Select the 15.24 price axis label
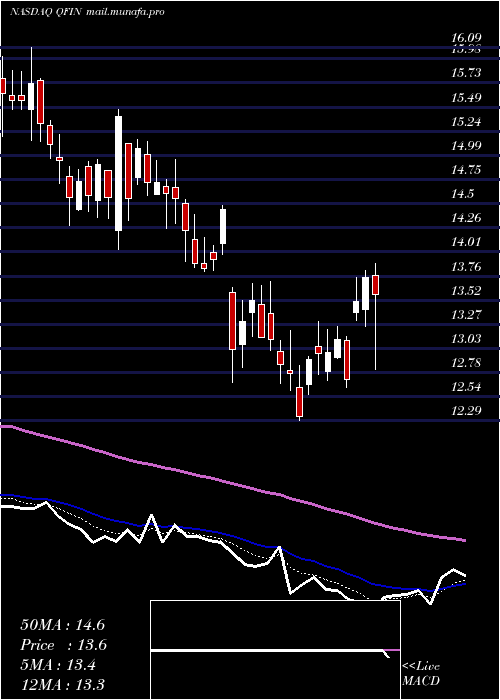This screenshot has height=700, width=500. pyautogui.click(x=467, y=121)
